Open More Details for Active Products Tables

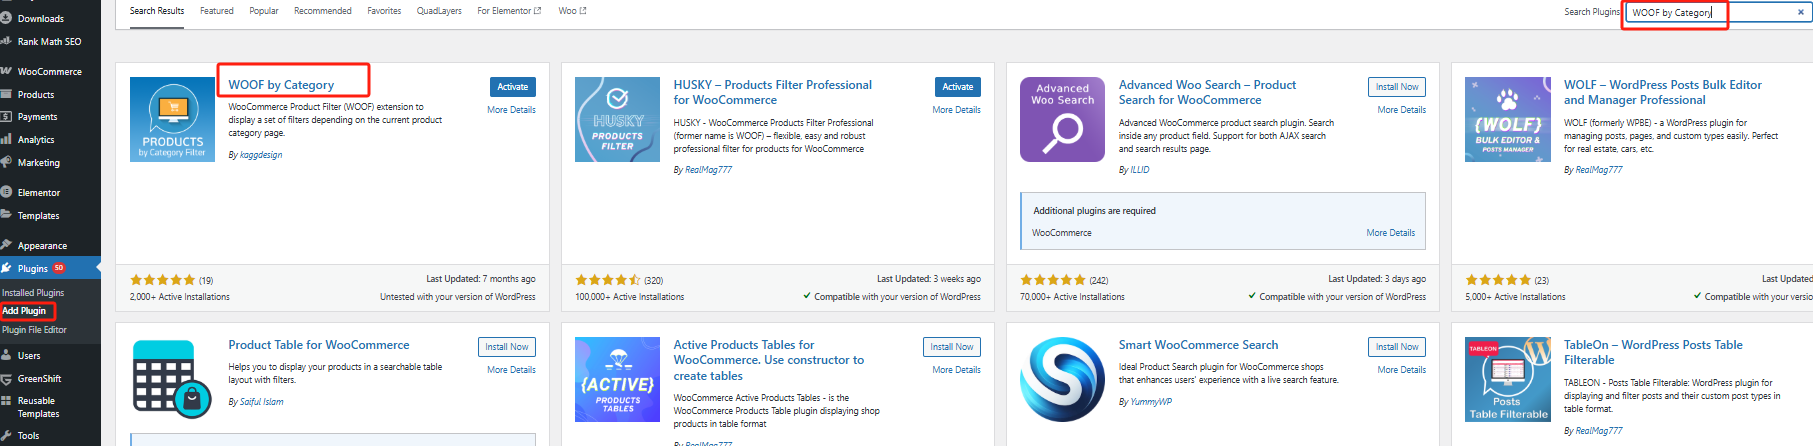coord(956,370)
